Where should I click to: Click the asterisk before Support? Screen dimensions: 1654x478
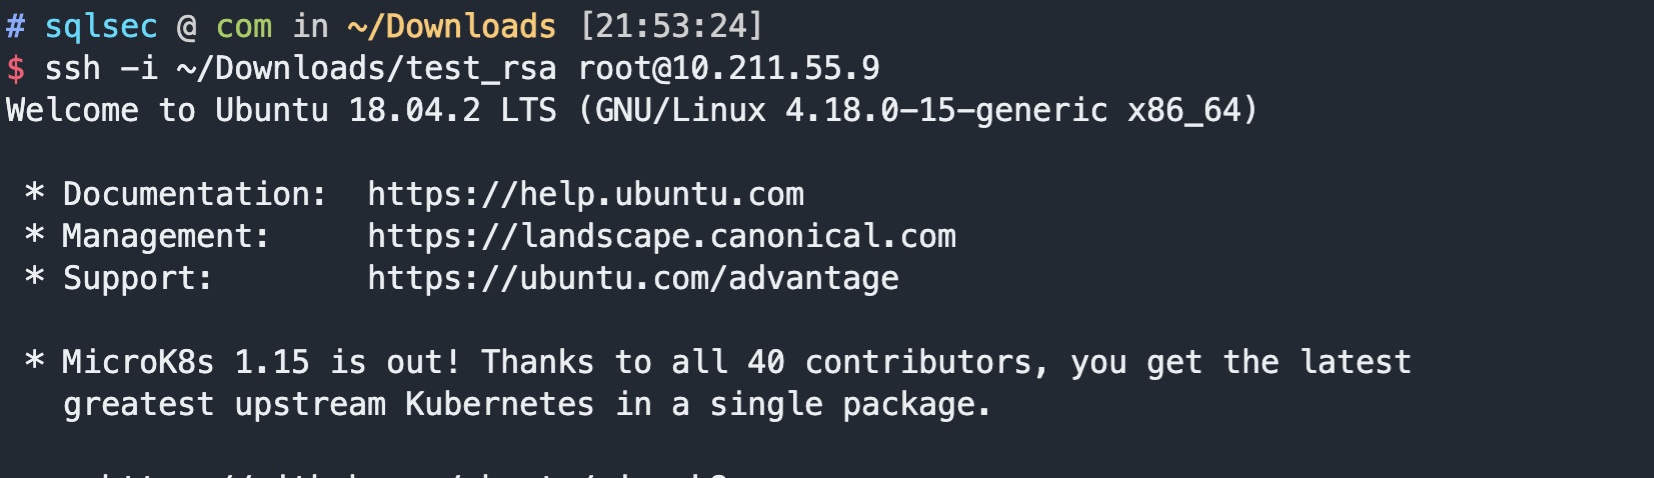pyautogui.click(x=34, y=276)
